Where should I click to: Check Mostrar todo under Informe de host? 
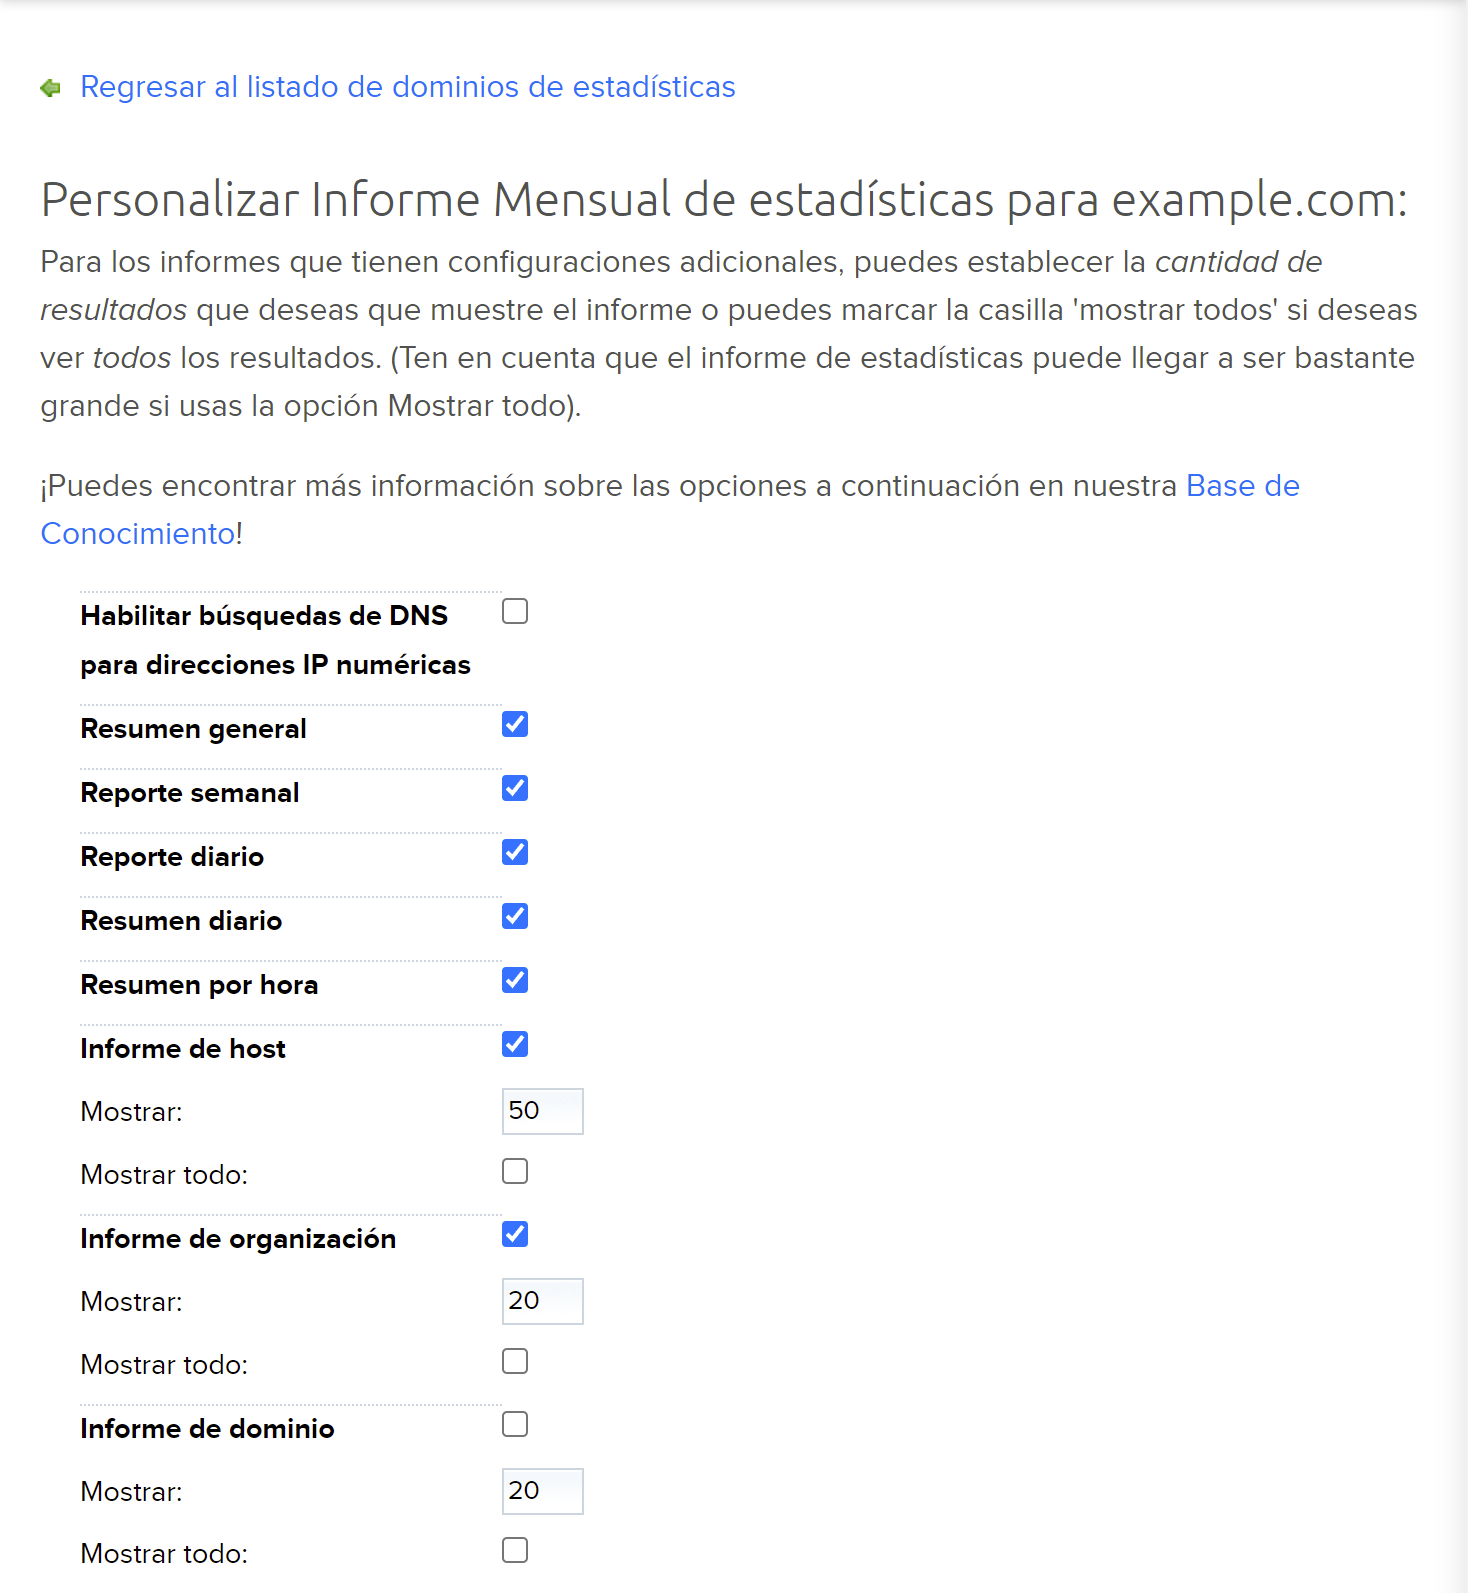(515, 1171)
